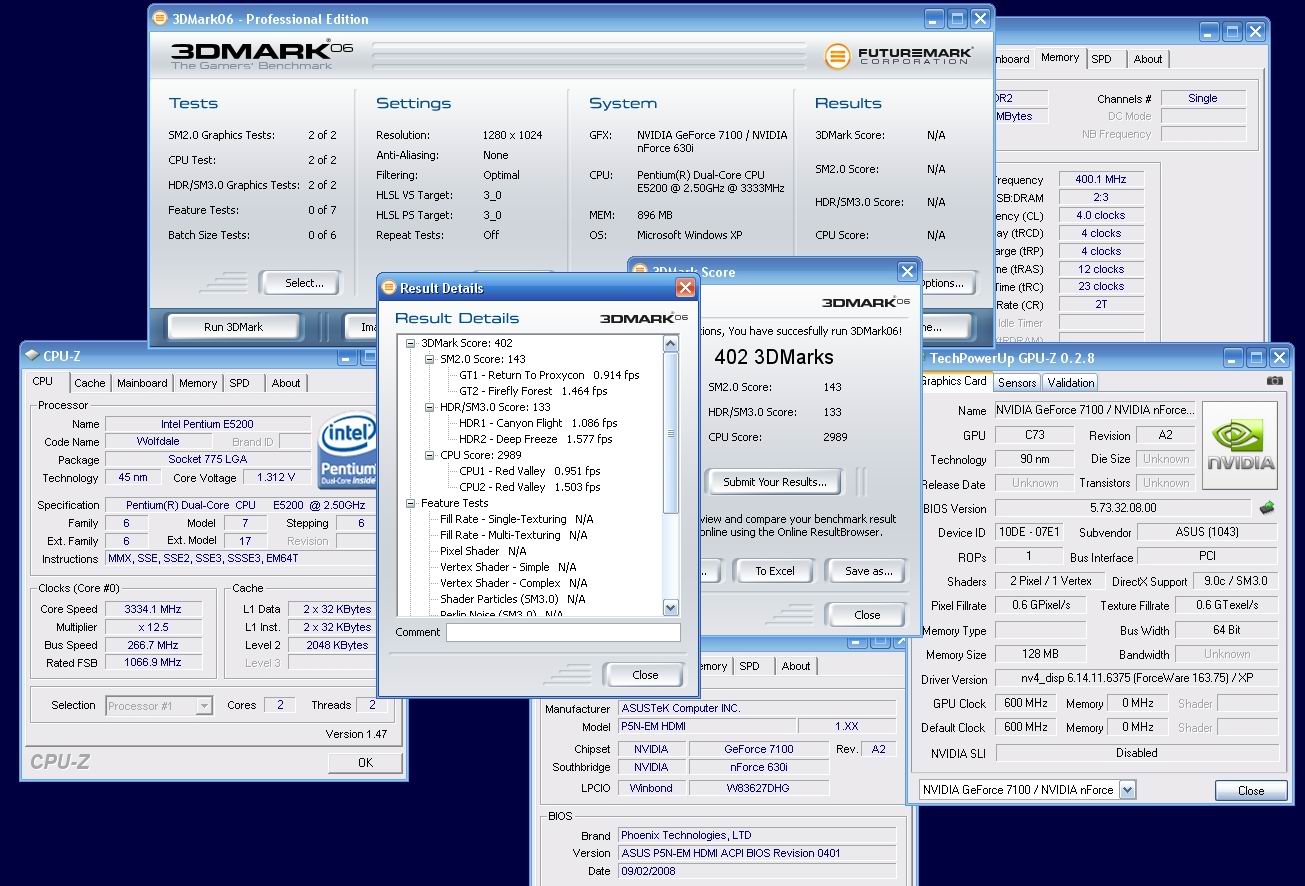The image size is (1305, 886).
Task: Click the Core Speed 3334.1 MHz value
Action: (x=154, y=609)
